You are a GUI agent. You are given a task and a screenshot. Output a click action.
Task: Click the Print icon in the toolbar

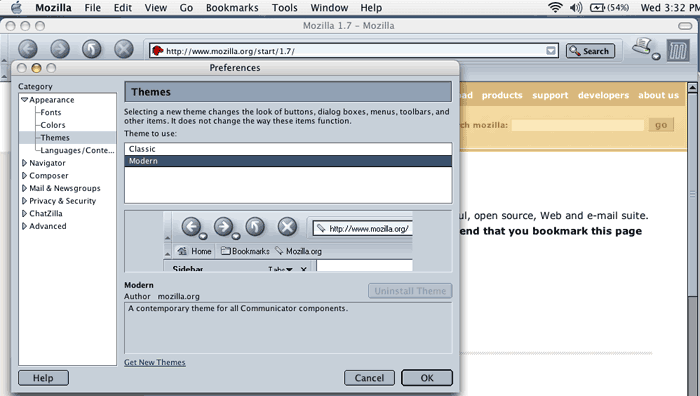[x=642, y=46]
